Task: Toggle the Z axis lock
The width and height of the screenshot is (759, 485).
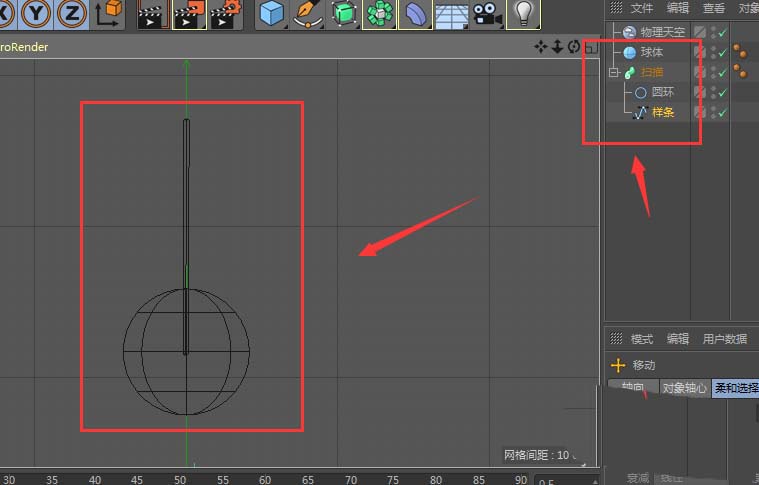Action: click(x=72, y=13)
